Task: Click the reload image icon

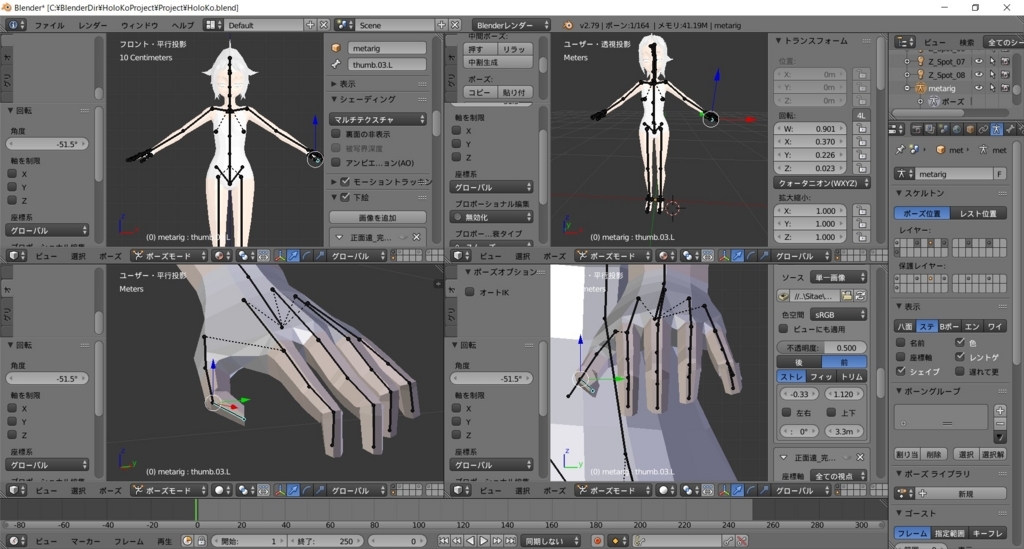Action: click(x=861, y=296)
